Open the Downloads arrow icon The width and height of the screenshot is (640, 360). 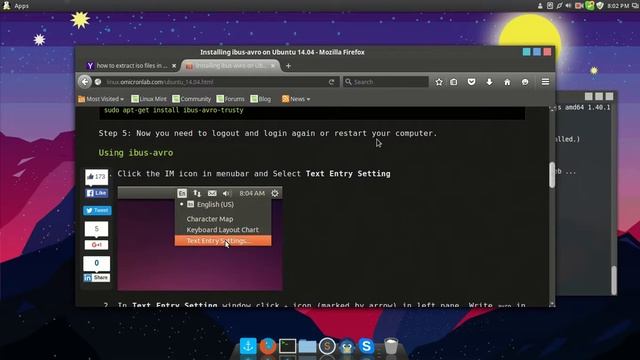coord(489,82)
